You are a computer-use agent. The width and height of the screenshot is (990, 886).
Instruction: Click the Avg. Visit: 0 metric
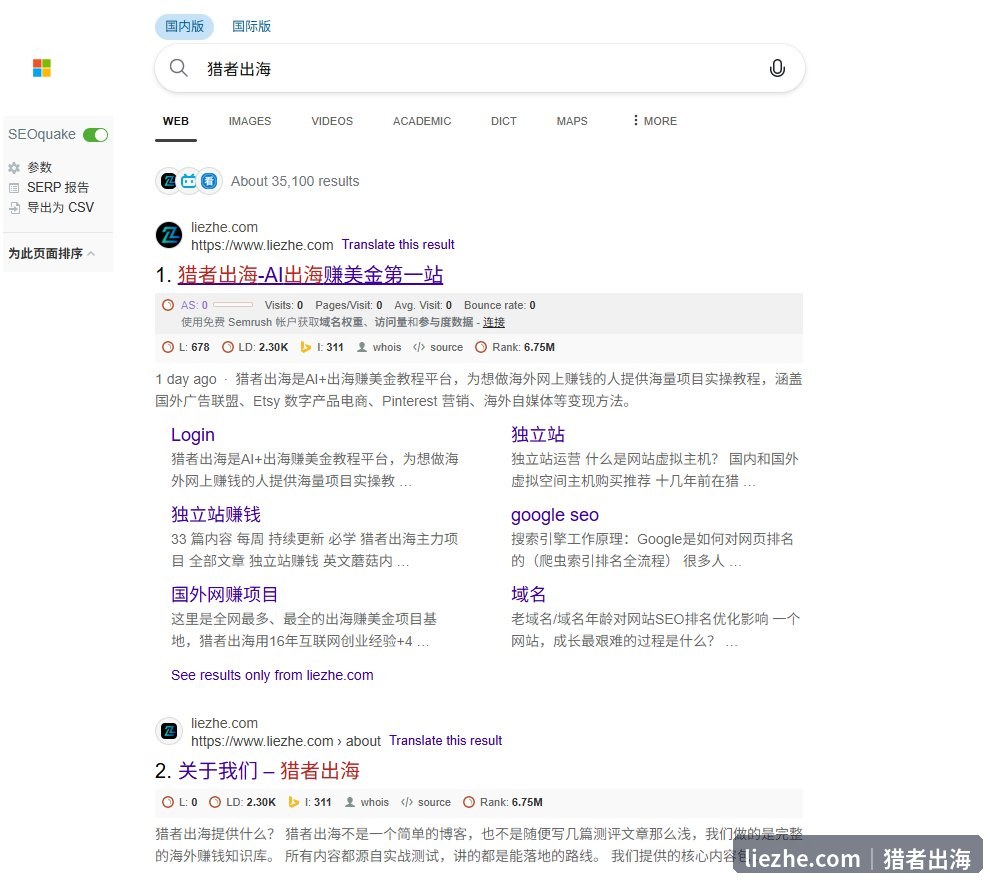[423, 305]
